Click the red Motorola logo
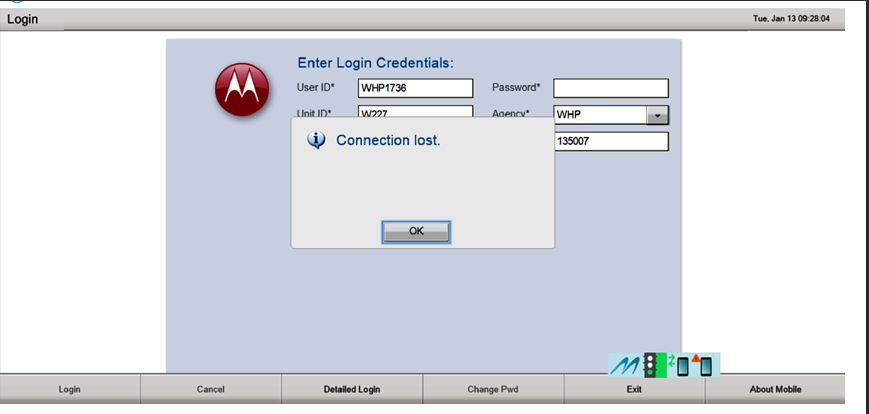Screen dimensions: 869x414 pos(242,89)
